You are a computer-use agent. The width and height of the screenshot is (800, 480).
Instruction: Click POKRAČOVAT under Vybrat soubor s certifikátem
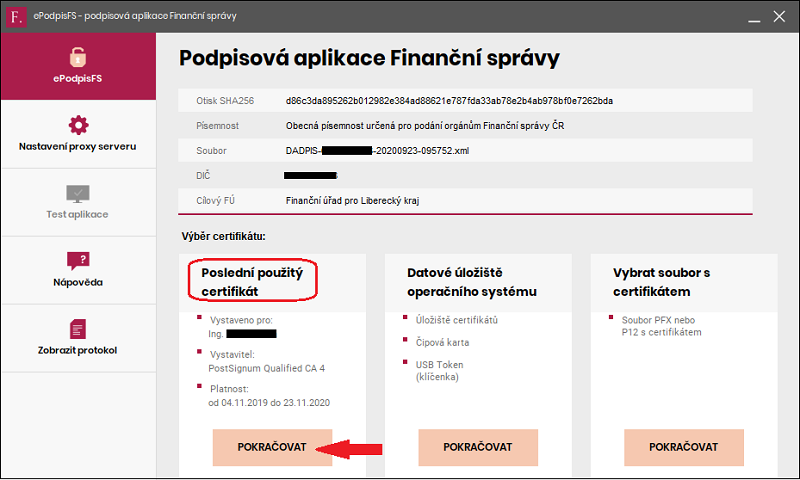tap(684, 447)
